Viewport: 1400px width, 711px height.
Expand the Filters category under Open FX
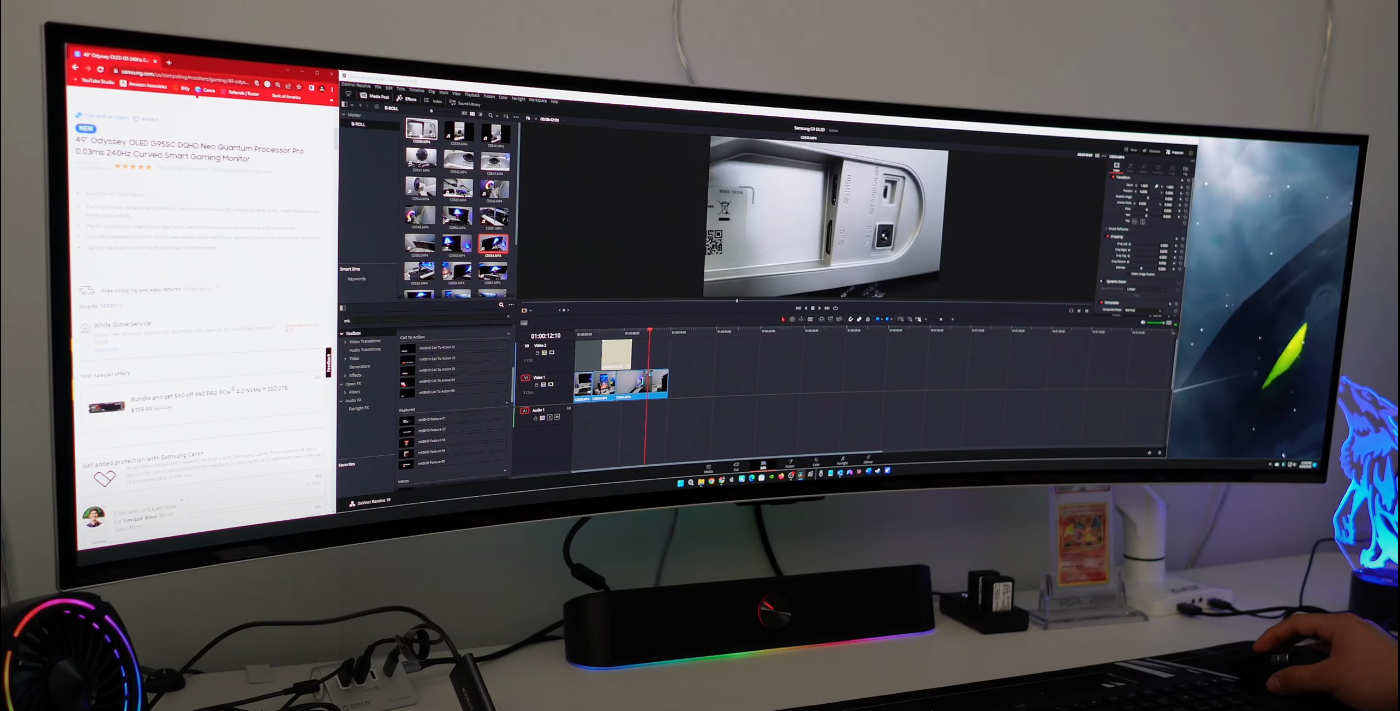point(346,392)
